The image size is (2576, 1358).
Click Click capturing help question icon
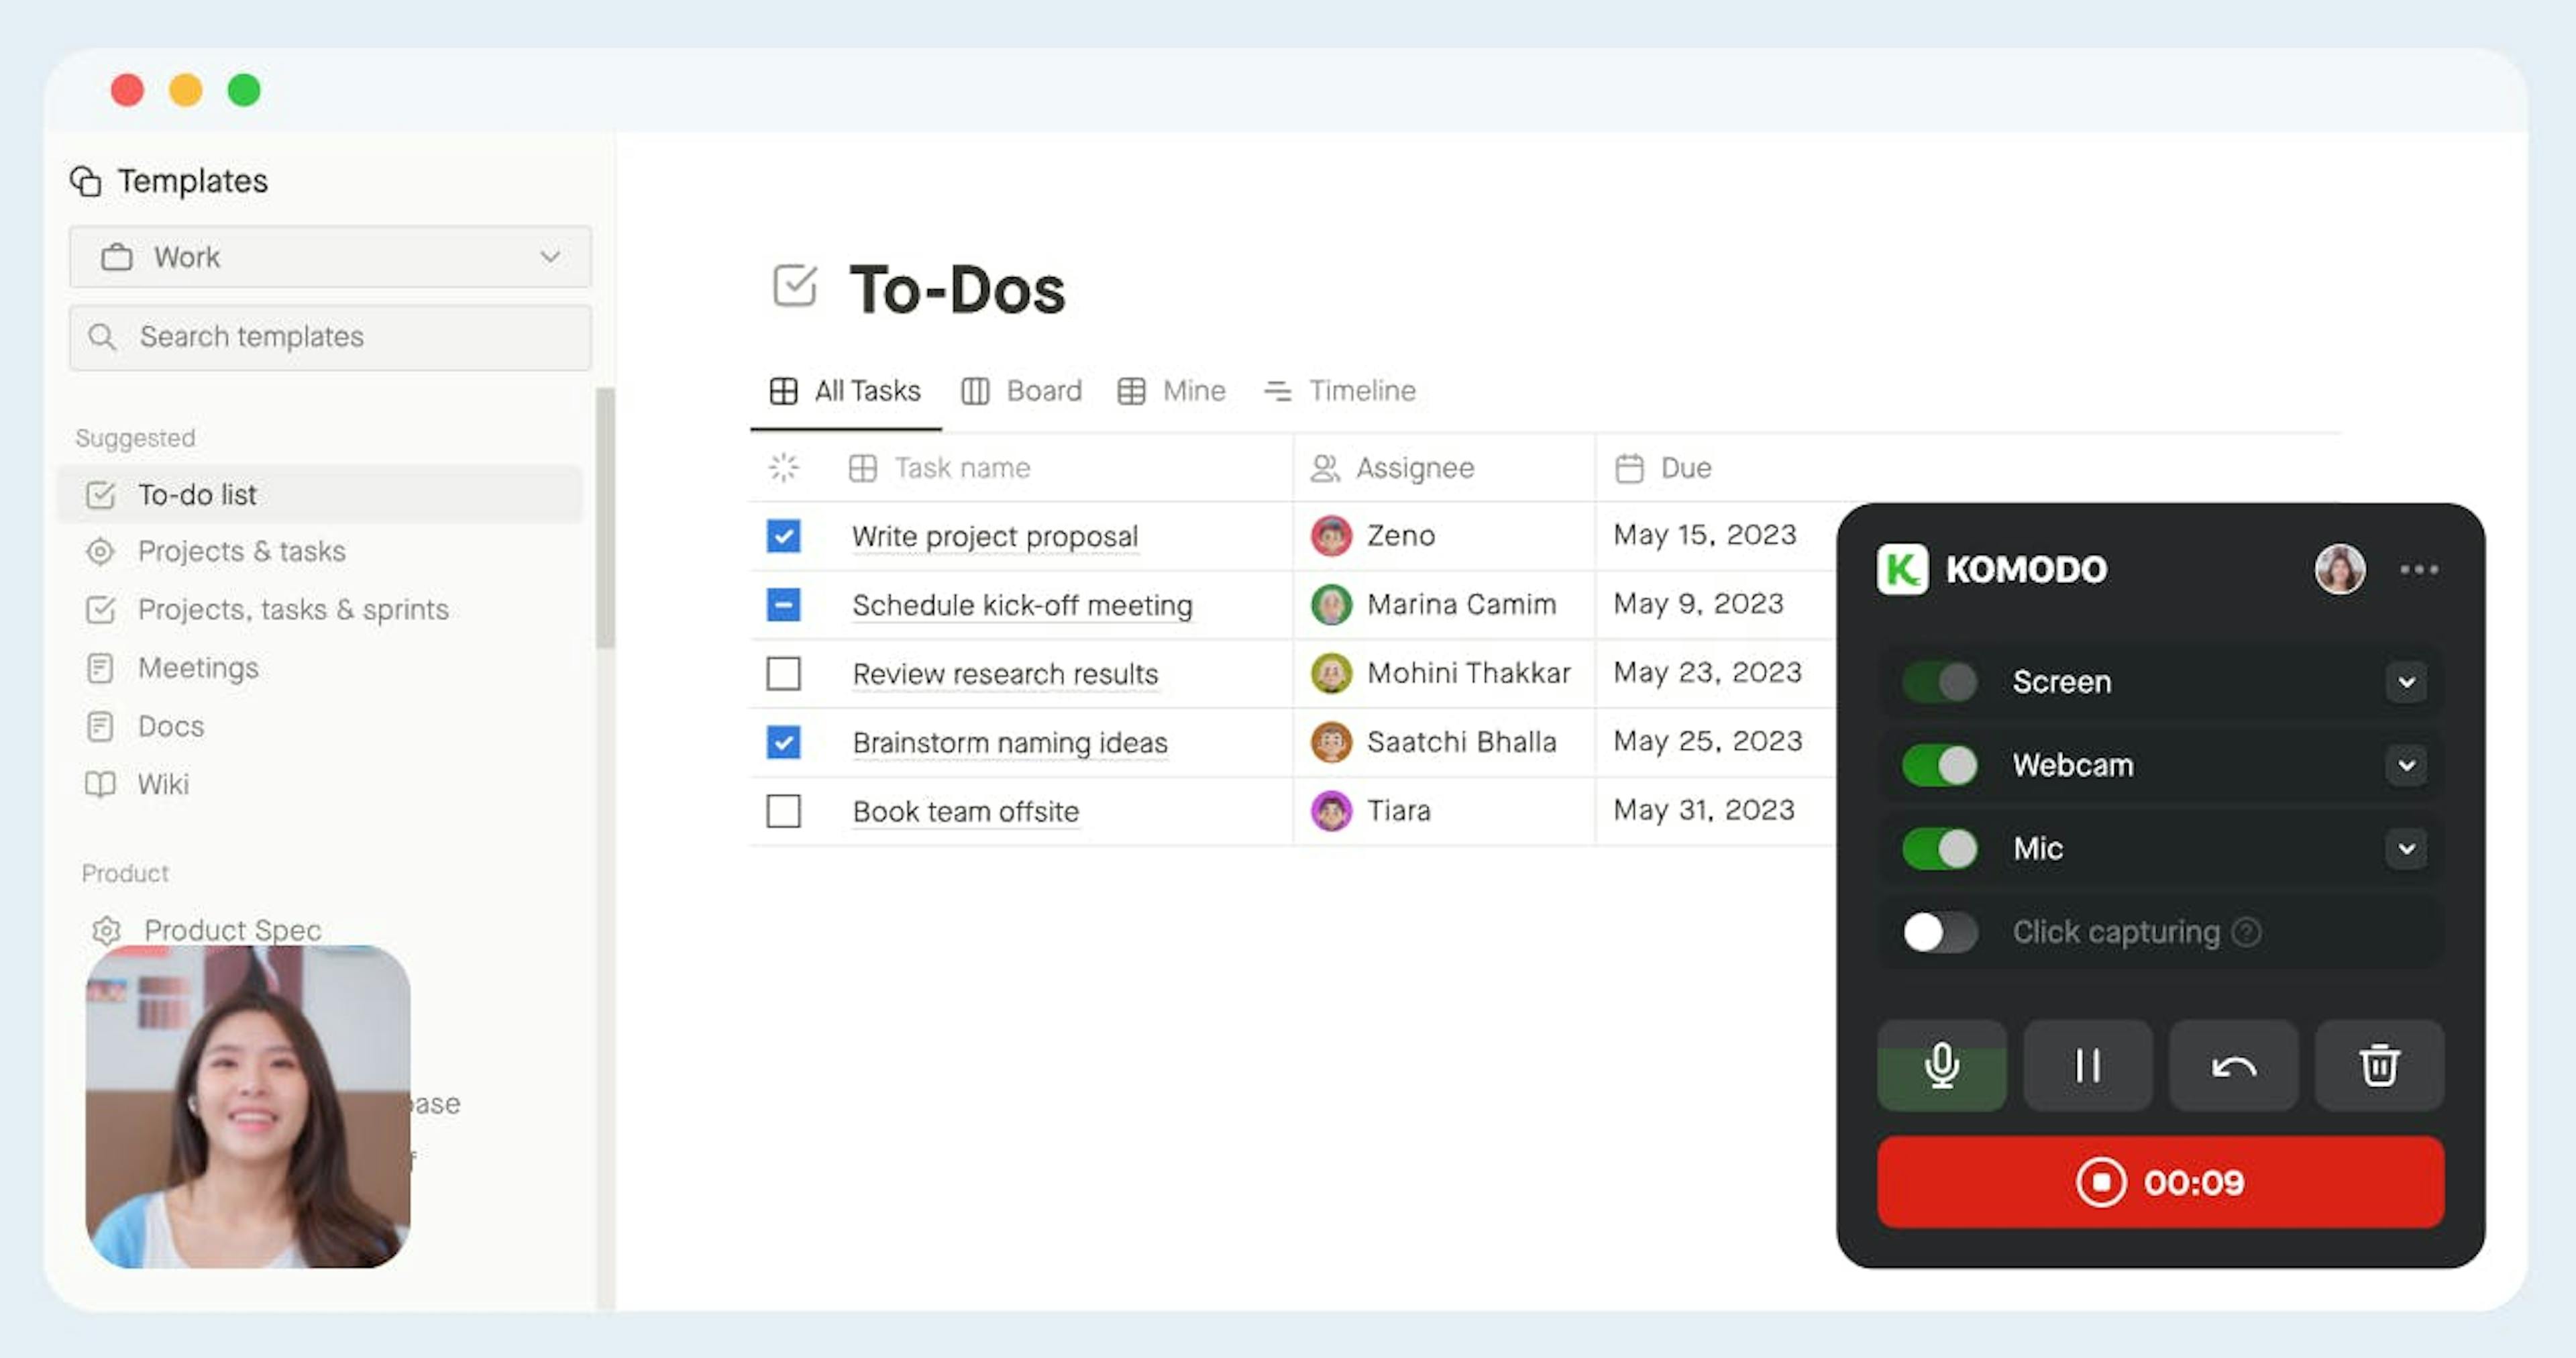2246,932
